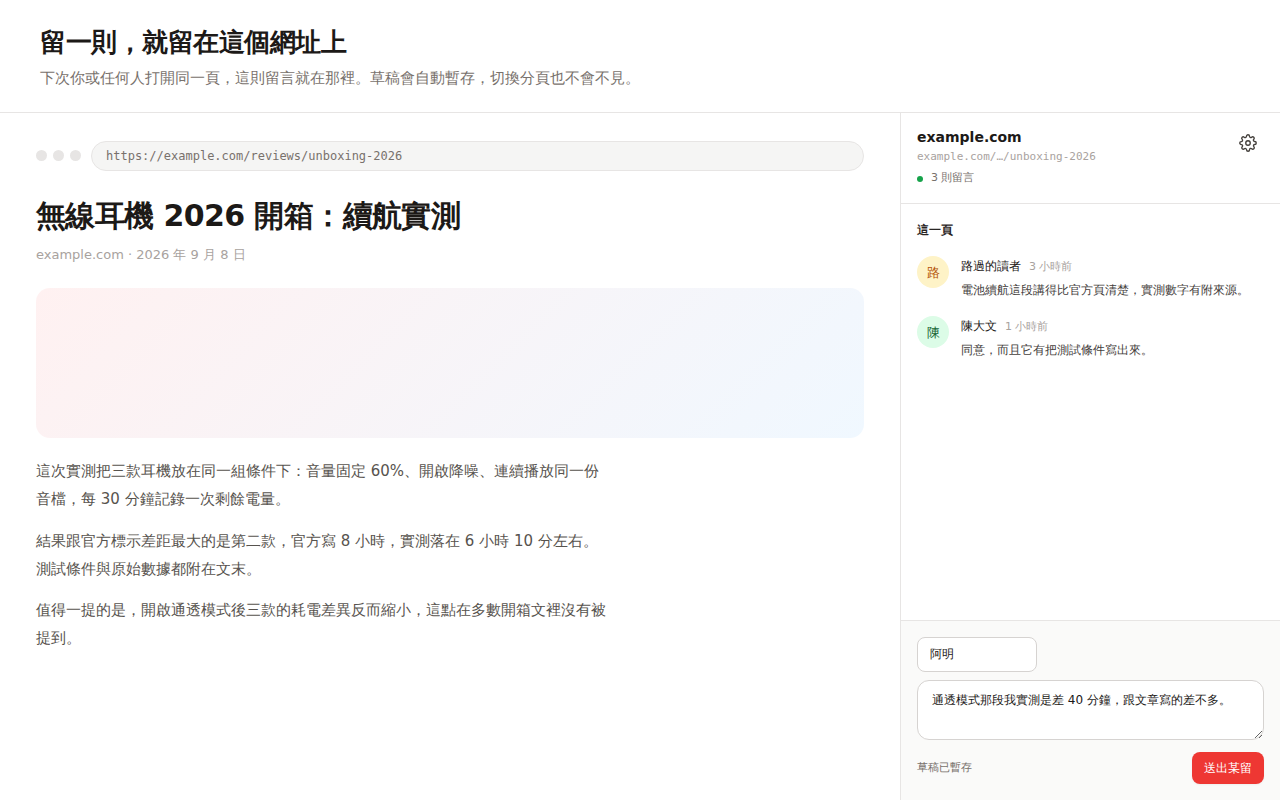The width and height of the screenshot is (1280, 800).
Task: Click the comment "同意，而且它有把測試條件寫出來。"
Action: pyautogui.click(x=1055, y=350)
